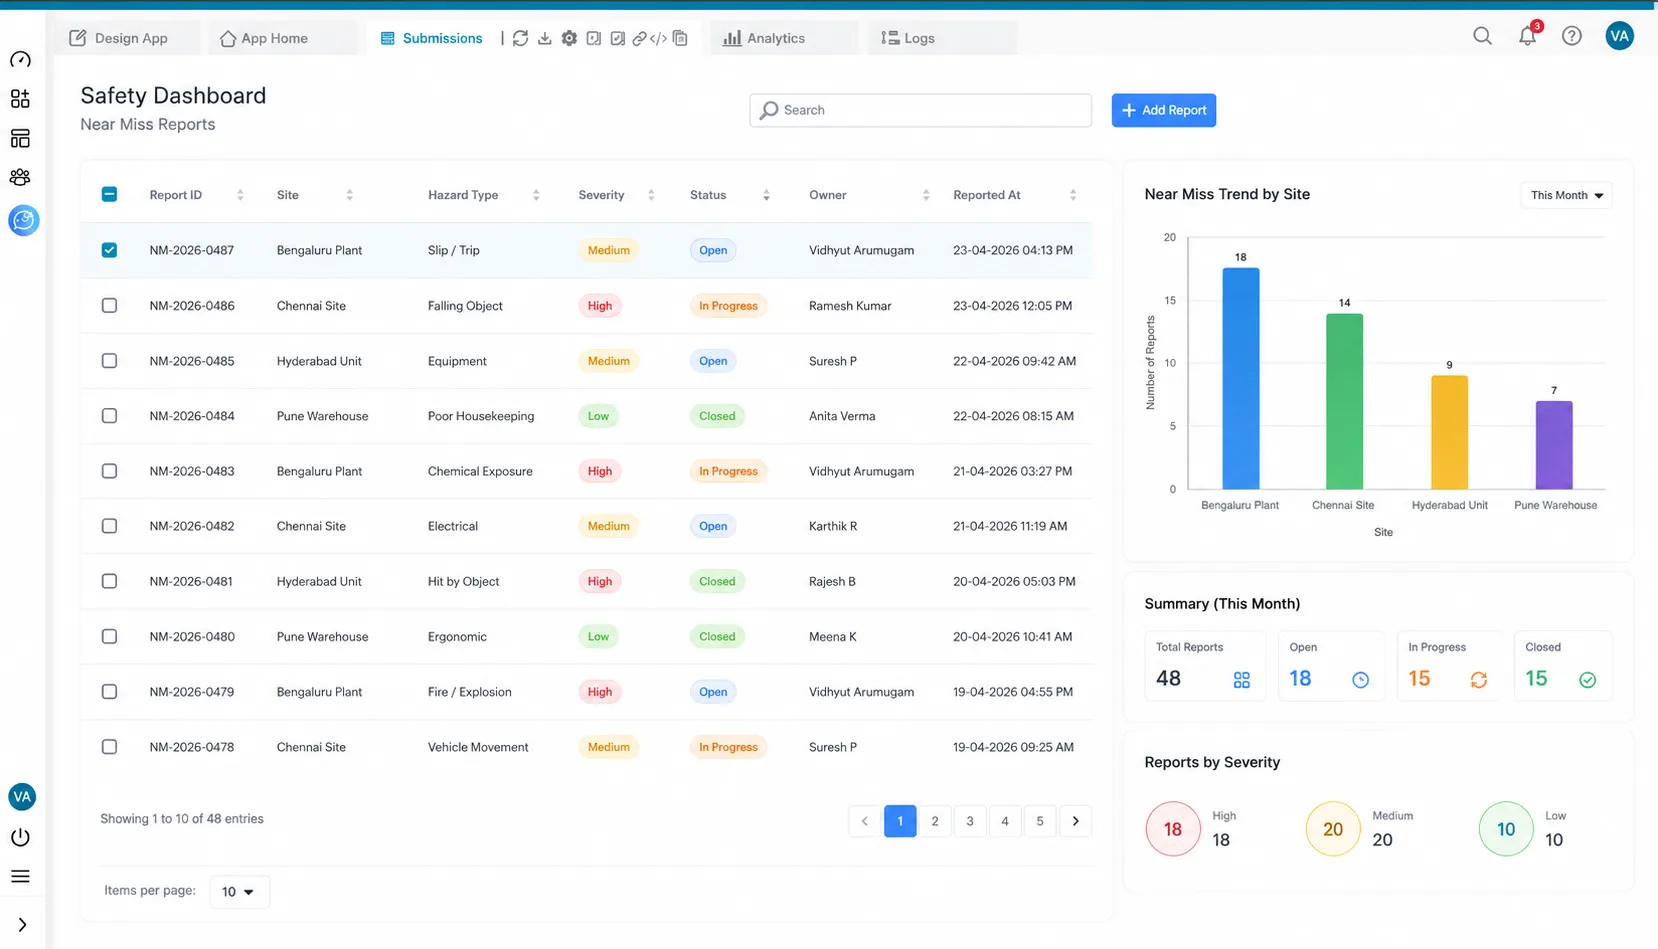
Task: Open notifications bell with 3 badge
Action: (1527, 36)
